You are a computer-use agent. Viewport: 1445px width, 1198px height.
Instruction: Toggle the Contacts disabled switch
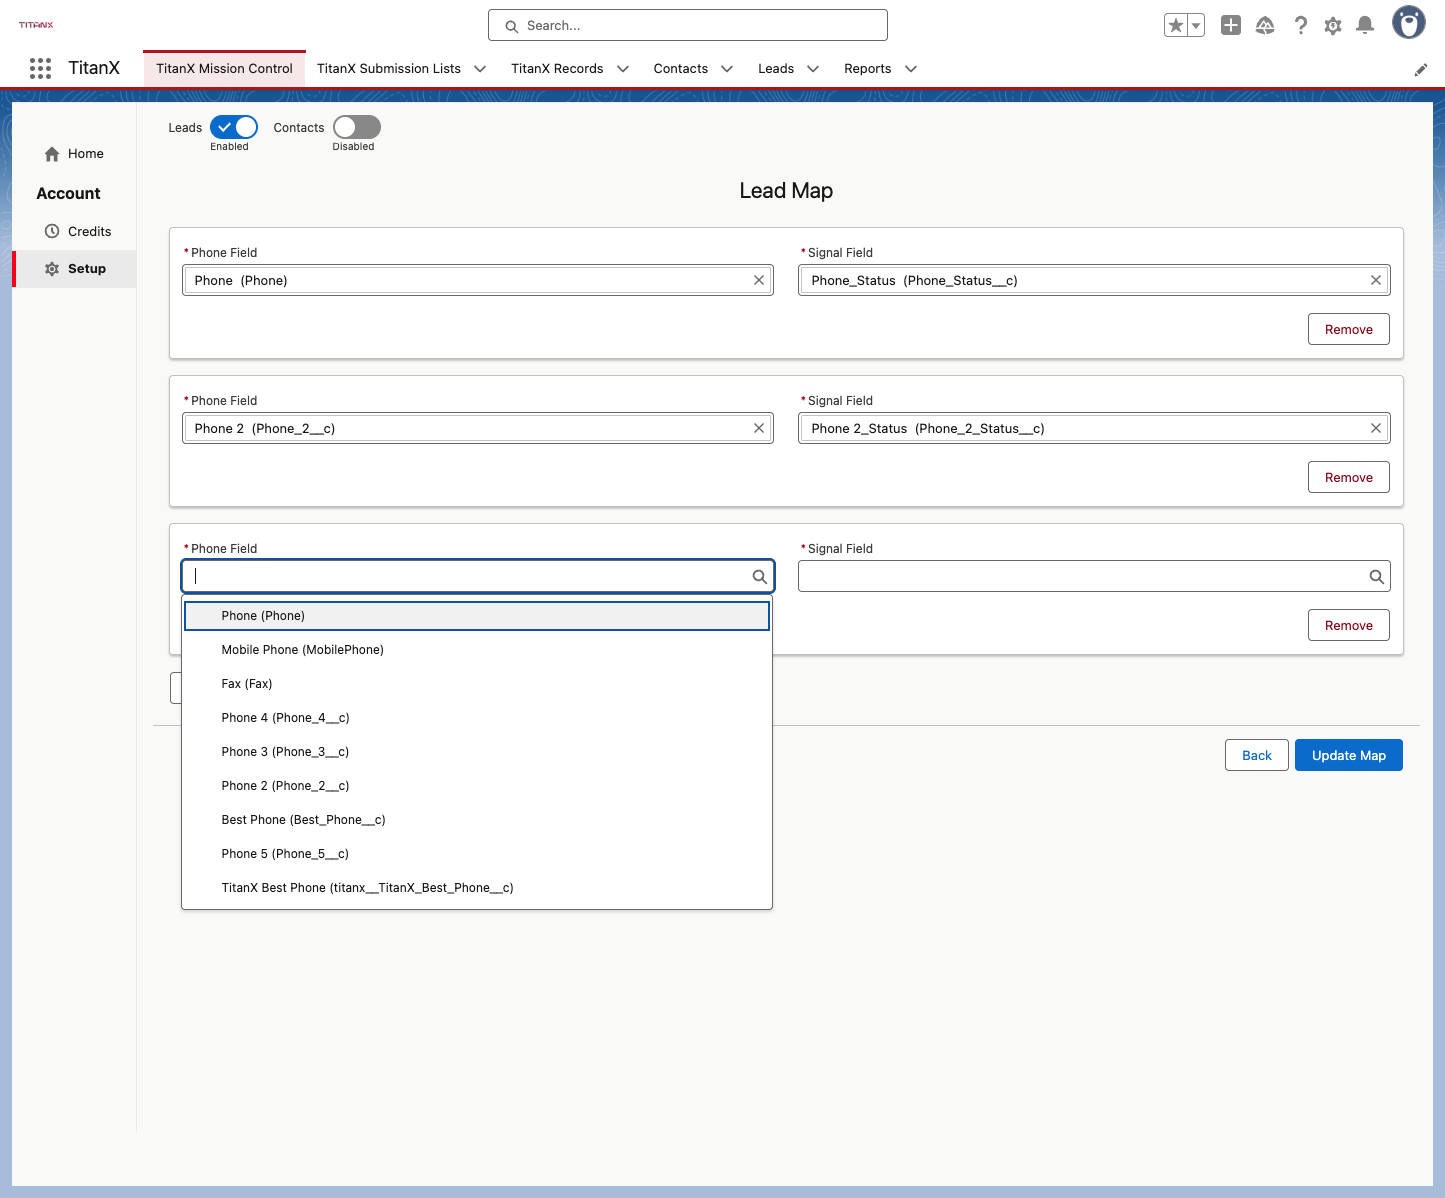pos(357,127)
